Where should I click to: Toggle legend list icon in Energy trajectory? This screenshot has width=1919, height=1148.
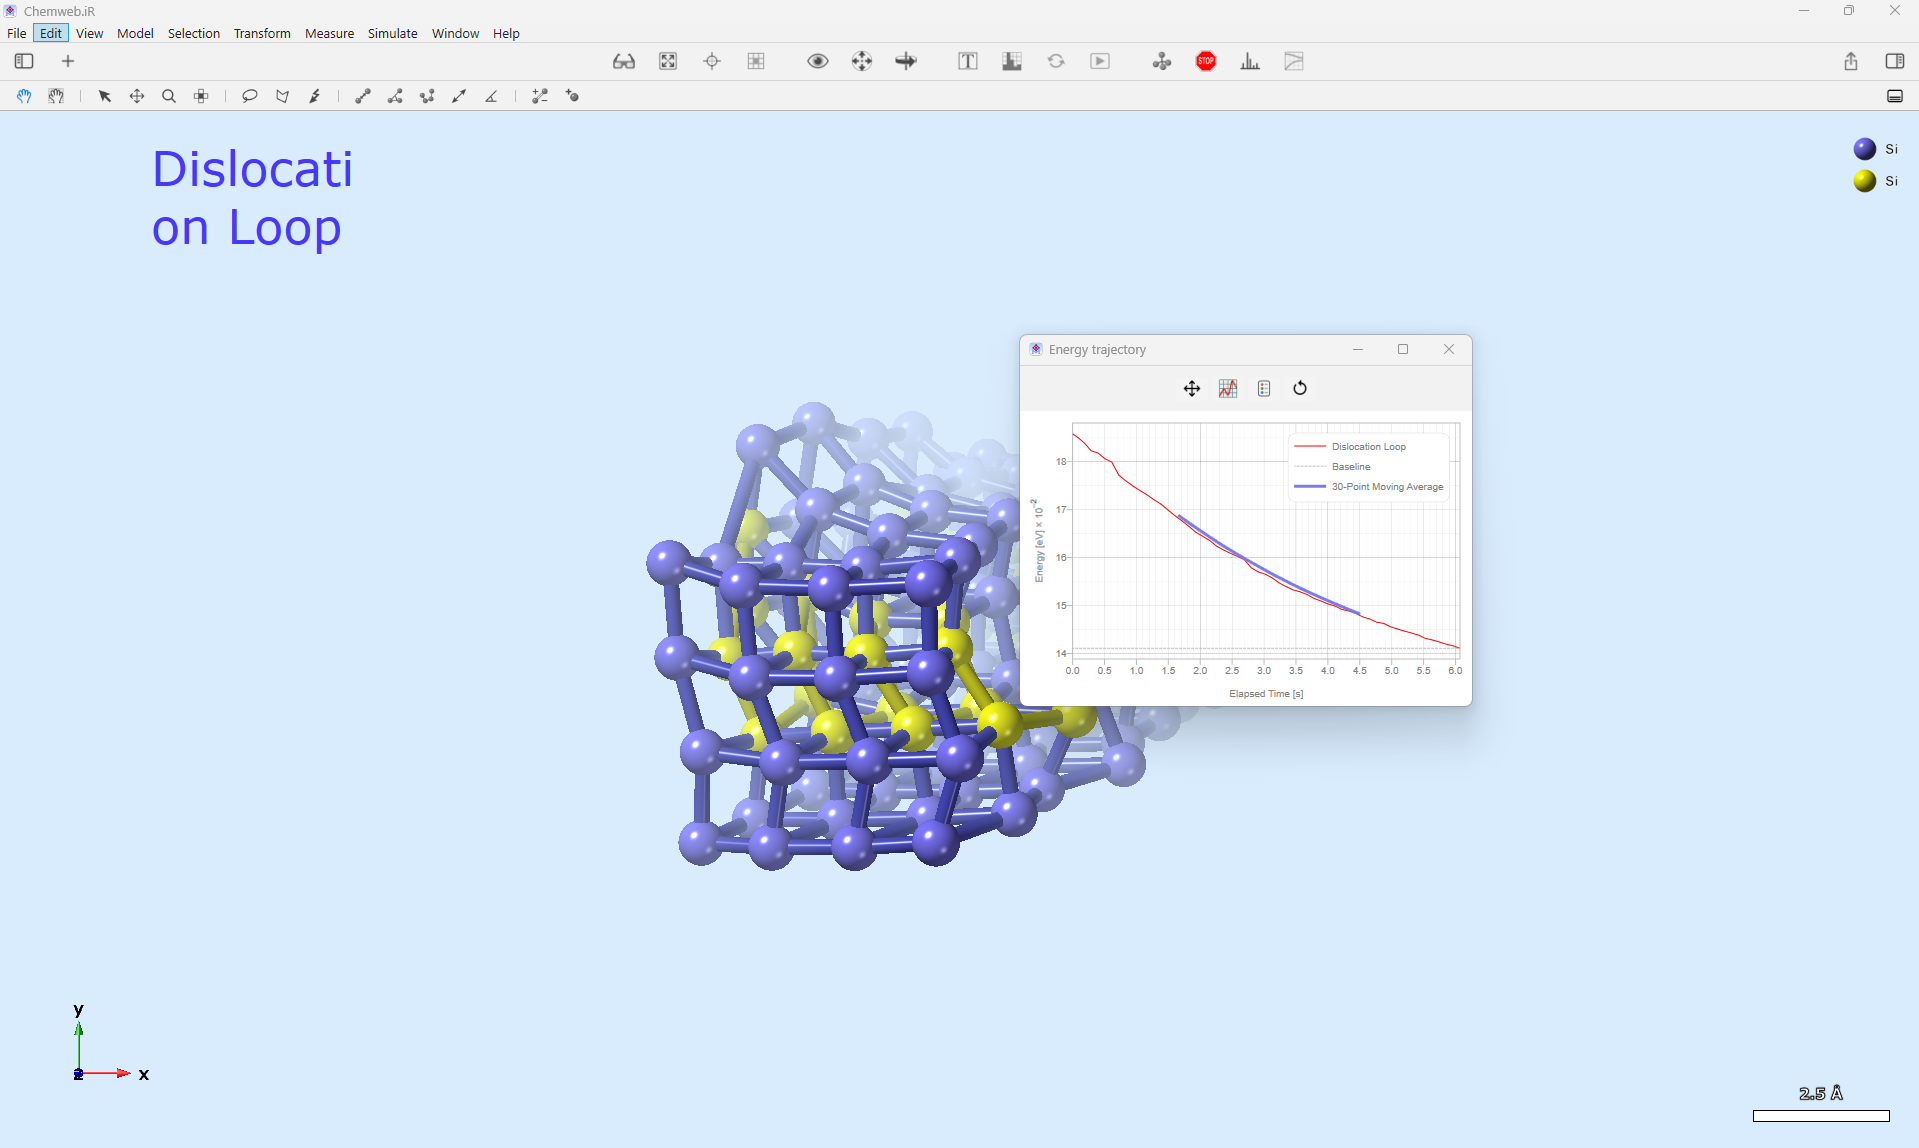1264,388
